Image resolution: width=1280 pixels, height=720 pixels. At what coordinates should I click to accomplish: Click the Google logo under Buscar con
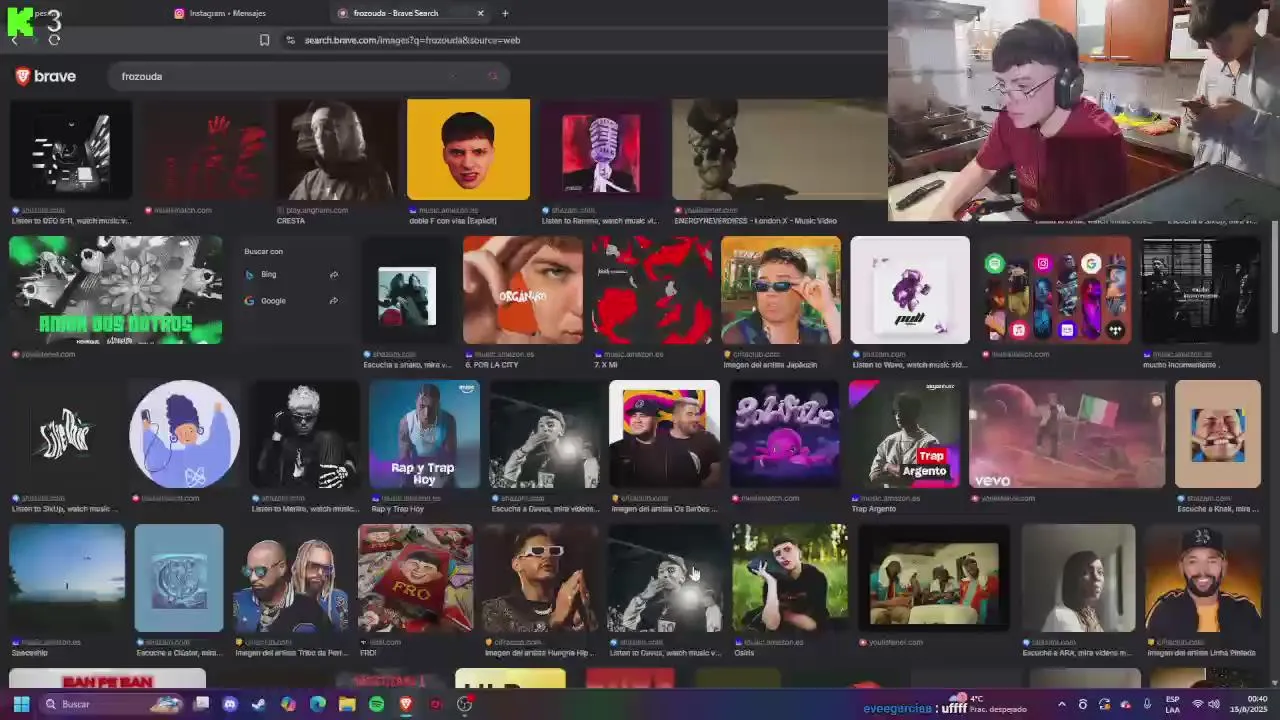click(x=249, y=300)
